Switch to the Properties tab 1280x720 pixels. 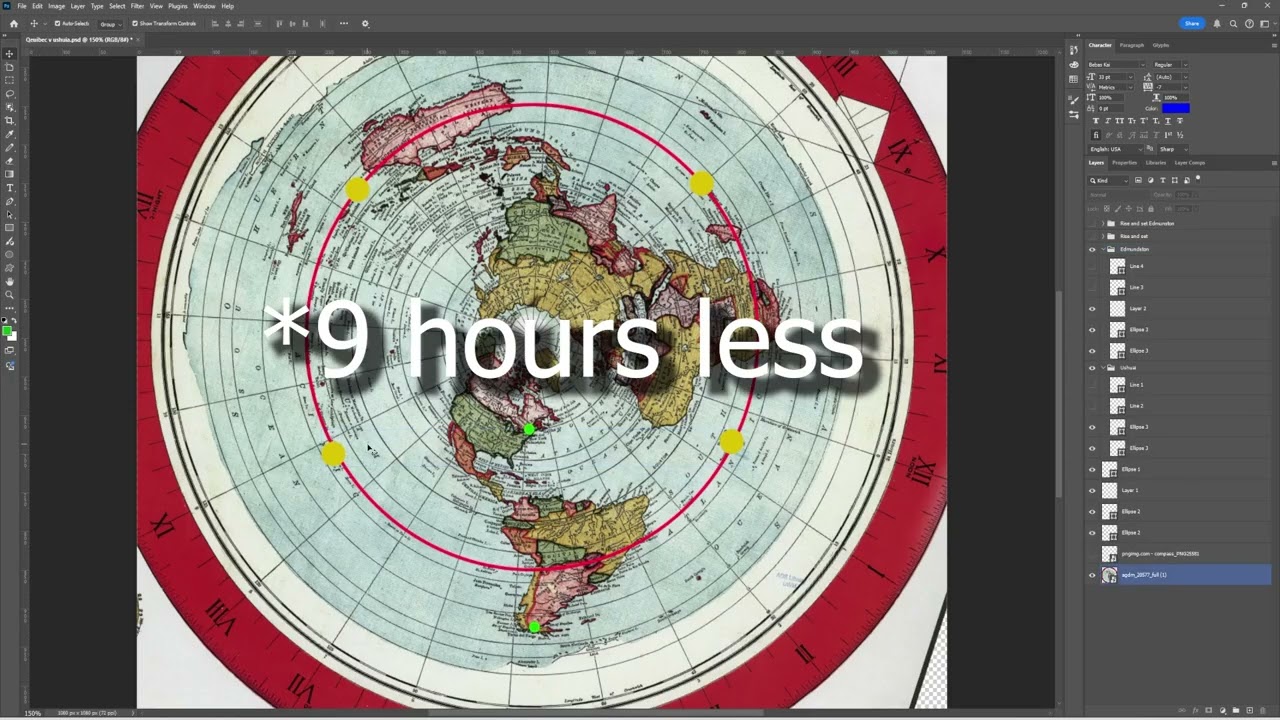tap(1125, 162)
